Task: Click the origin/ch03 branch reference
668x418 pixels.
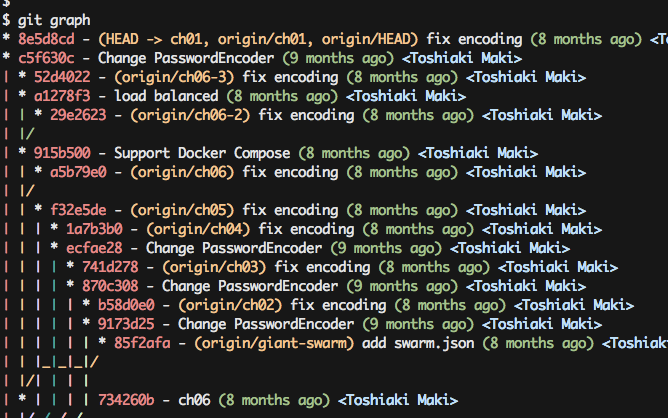Action: (x=214, y=267)
